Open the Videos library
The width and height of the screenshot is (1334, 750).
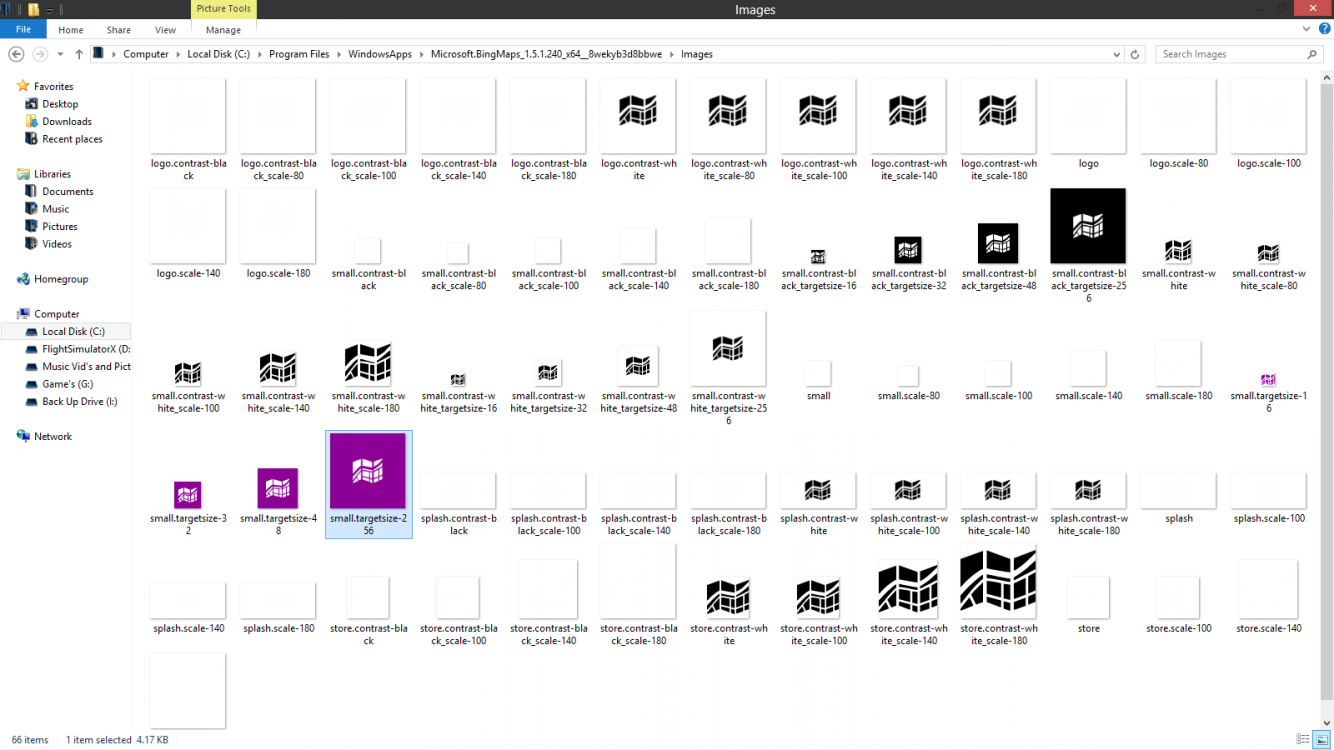56,244
